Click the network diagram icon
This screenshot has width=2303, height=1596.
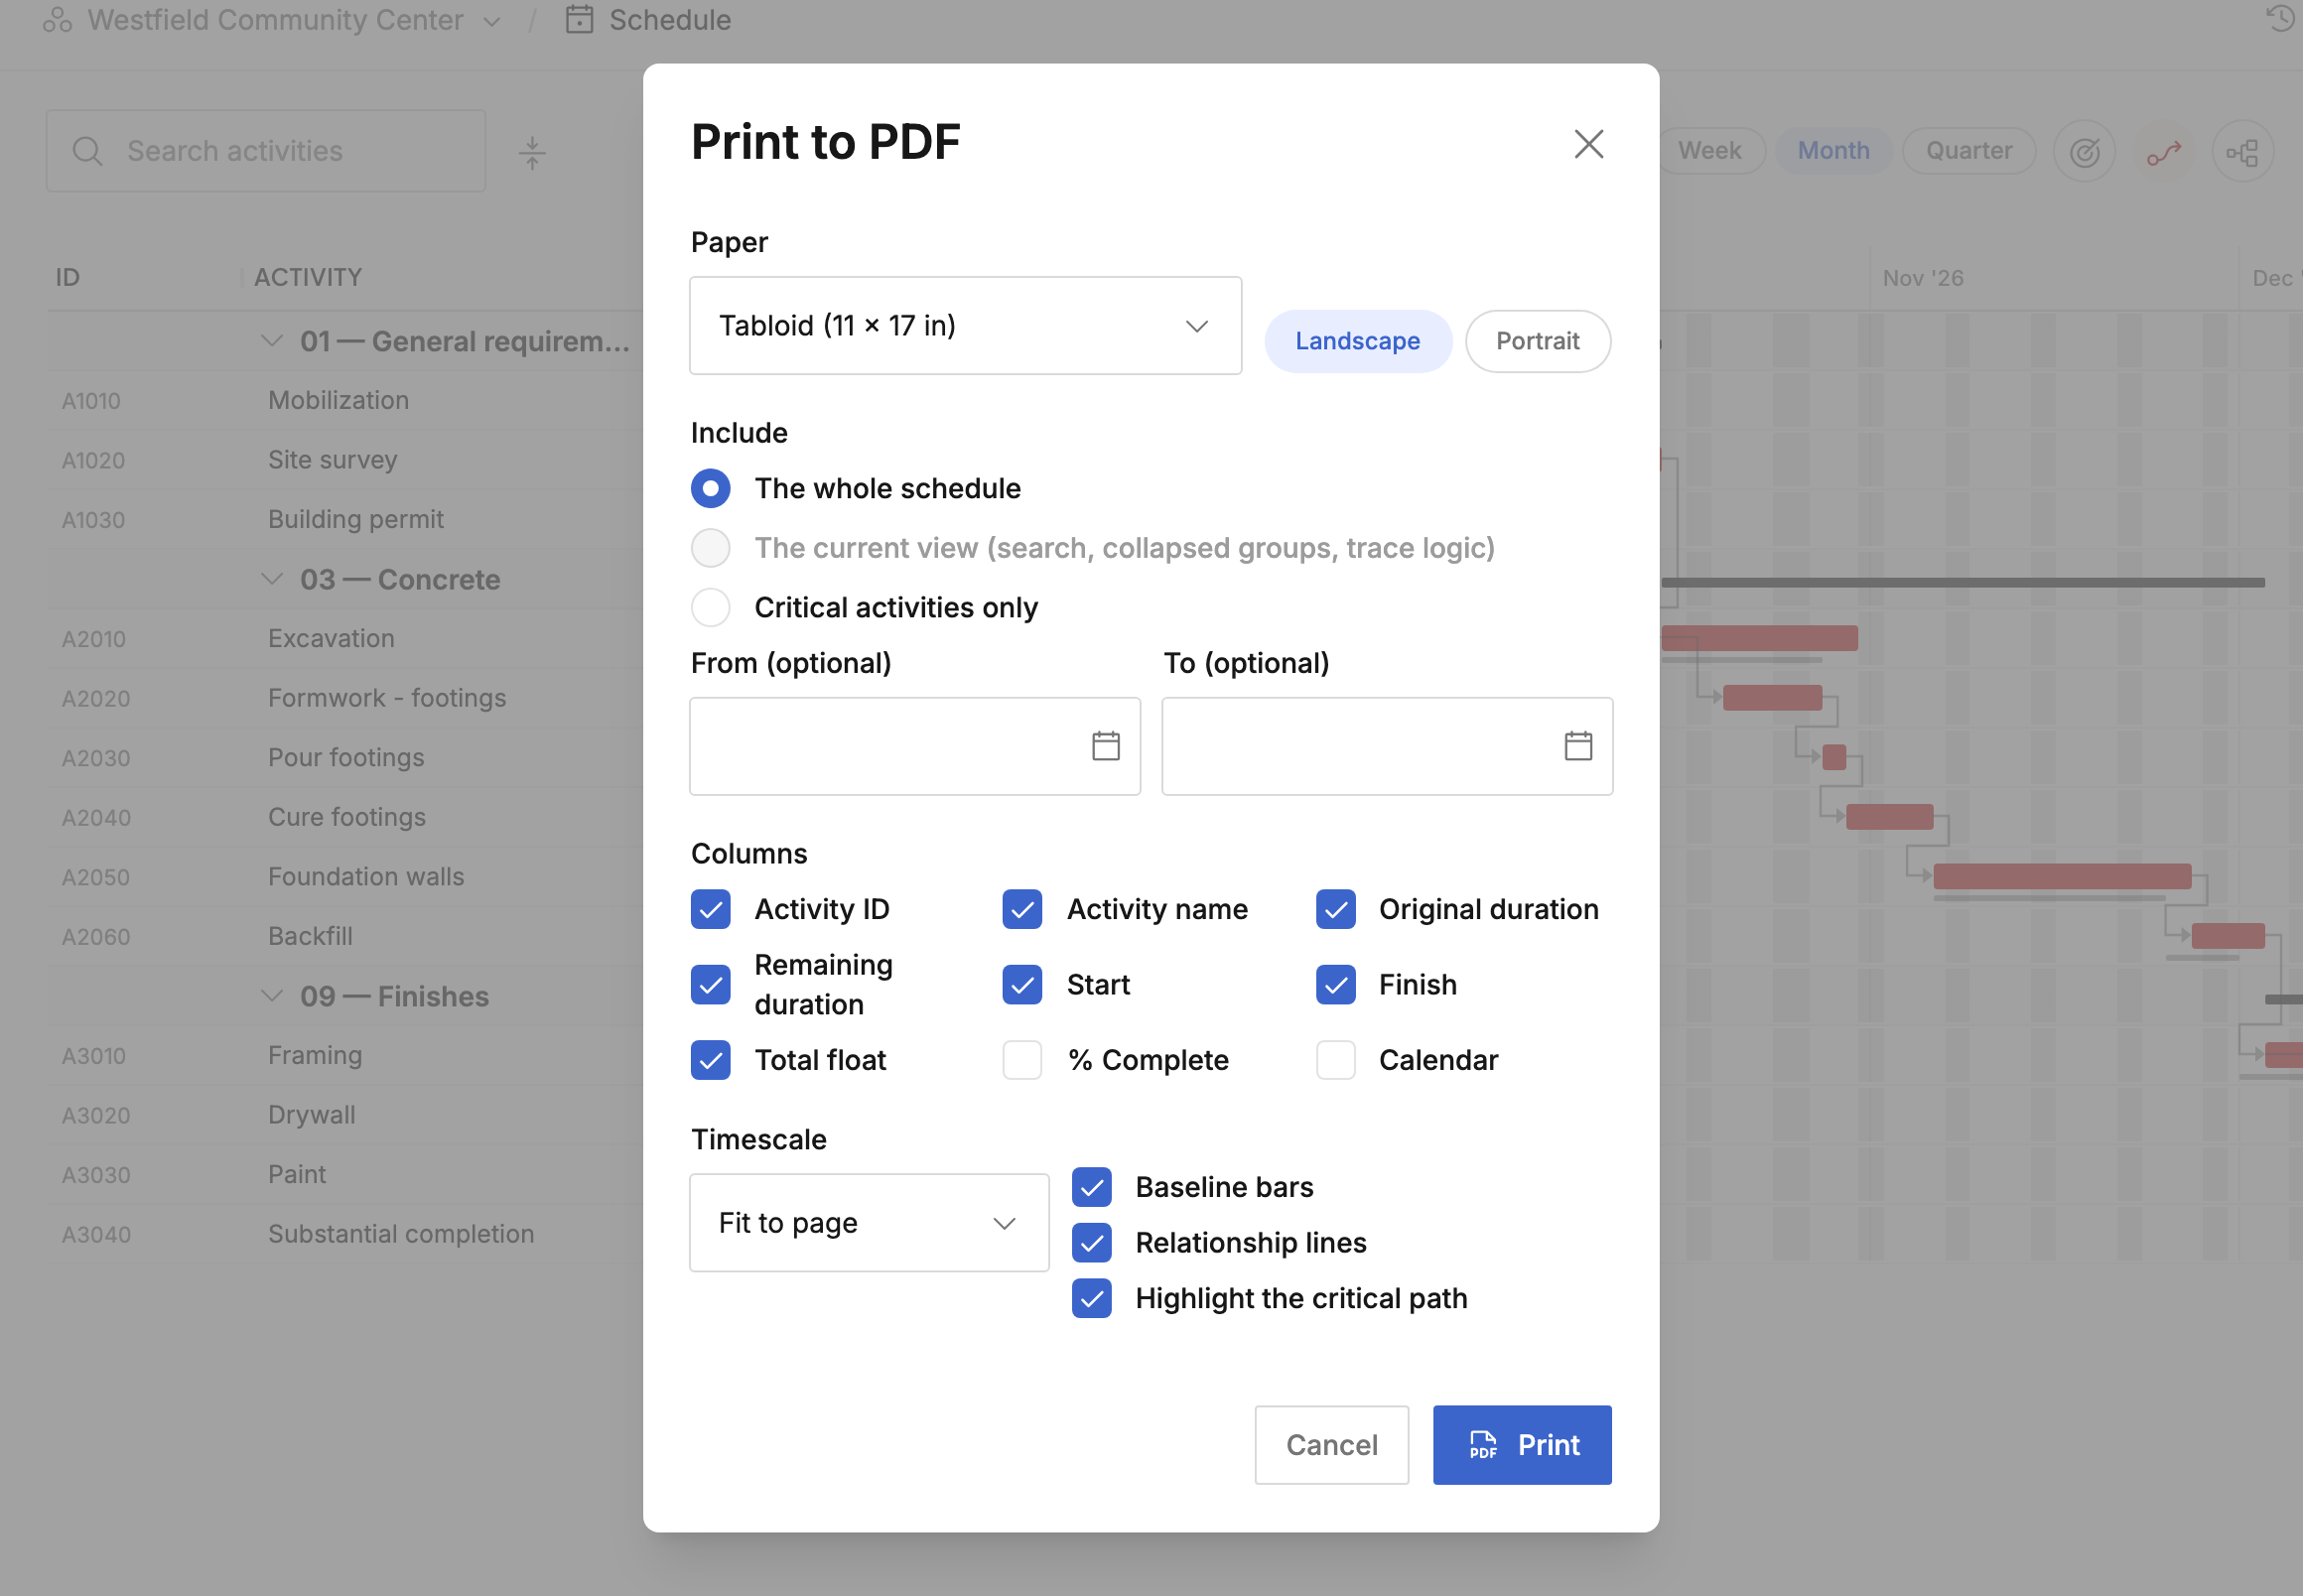2242,151
